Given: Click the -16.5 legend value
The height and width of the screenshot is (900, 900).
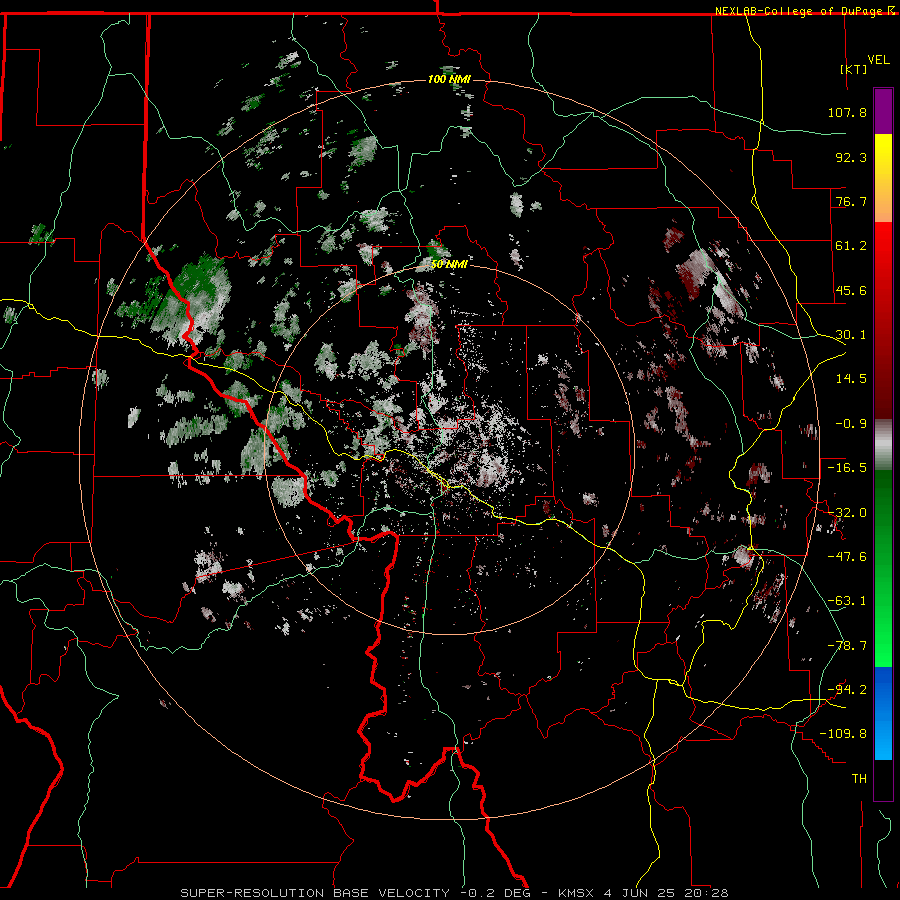Looking at the screenshot, I should [847, 468].
